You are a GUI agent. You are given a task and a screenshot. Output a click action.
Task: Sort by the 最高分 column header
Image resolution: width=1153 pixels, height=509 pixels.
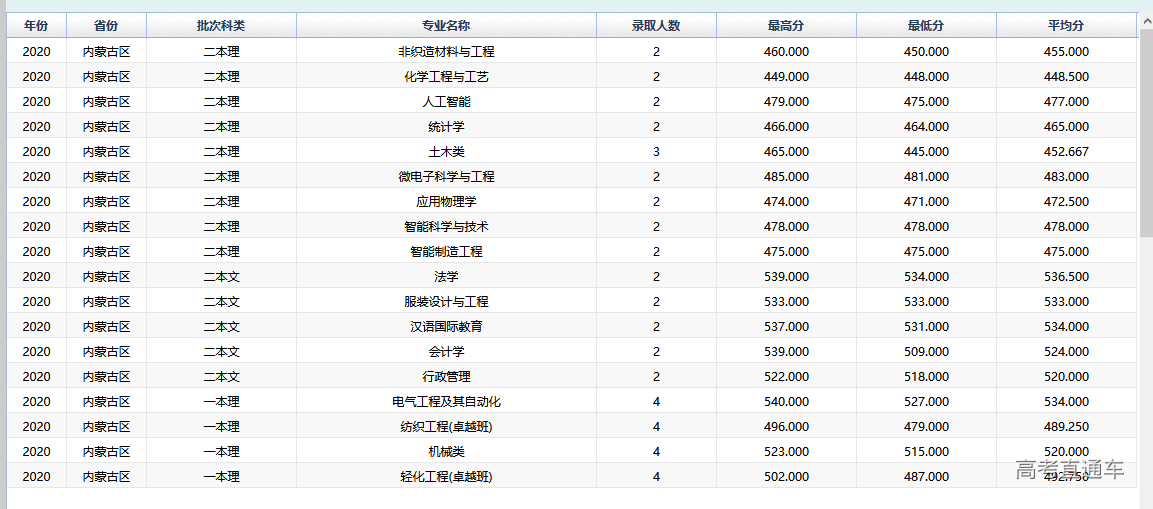(x=786, y=26)
